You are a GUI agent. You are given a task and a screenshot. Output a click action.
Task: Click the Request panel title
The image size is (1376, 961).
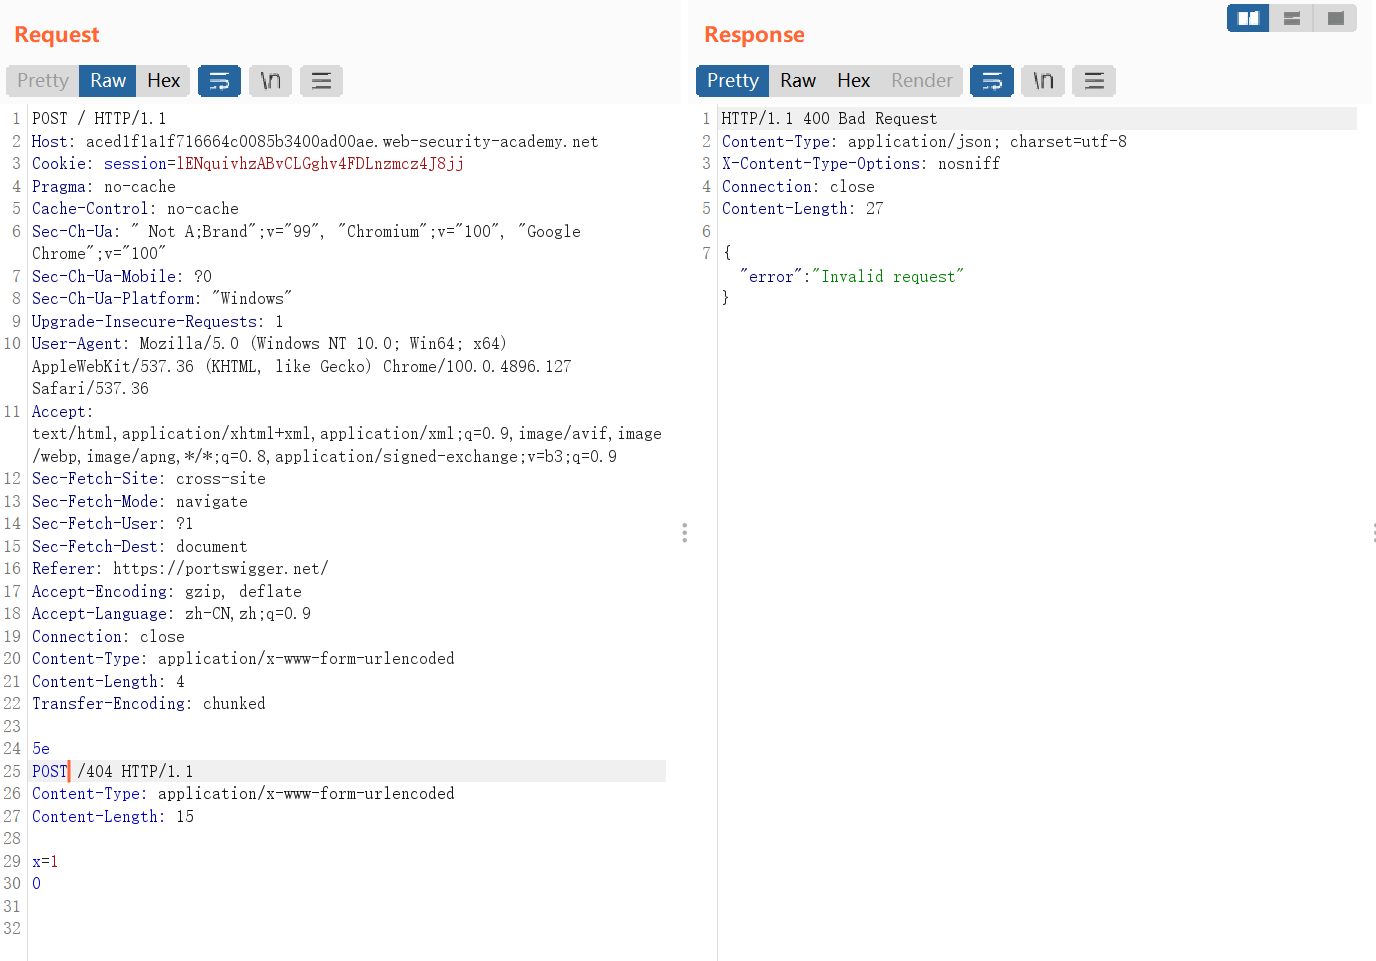tap(57, 35)
